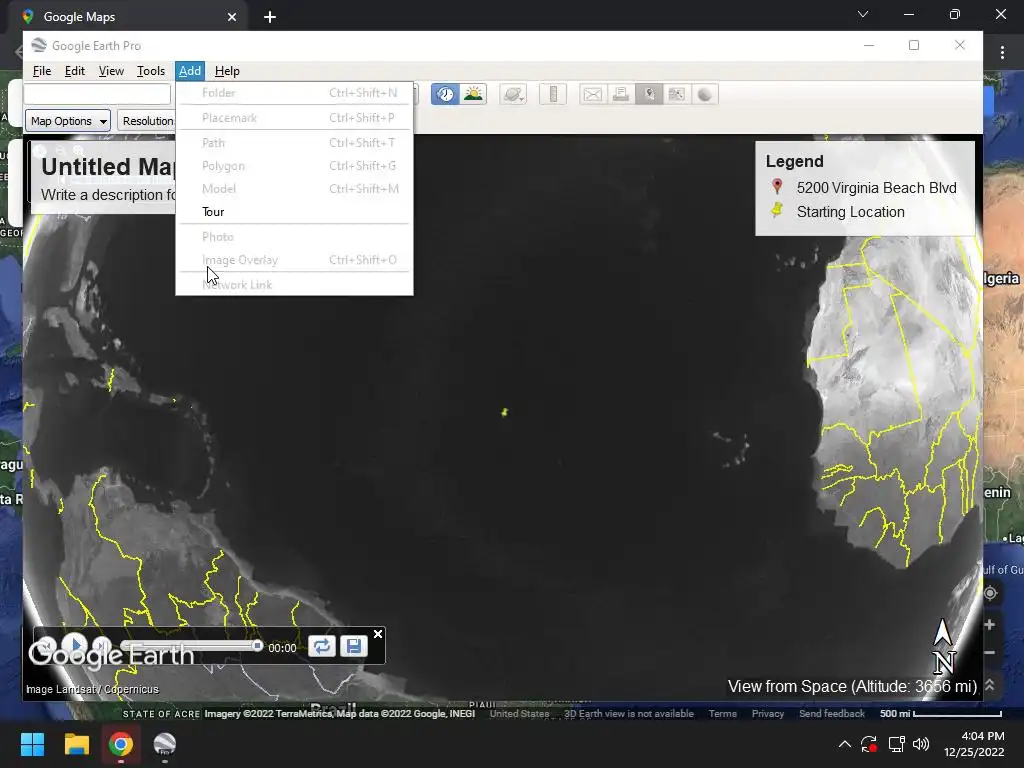Click the map description placeholder text

click(108, 195)
